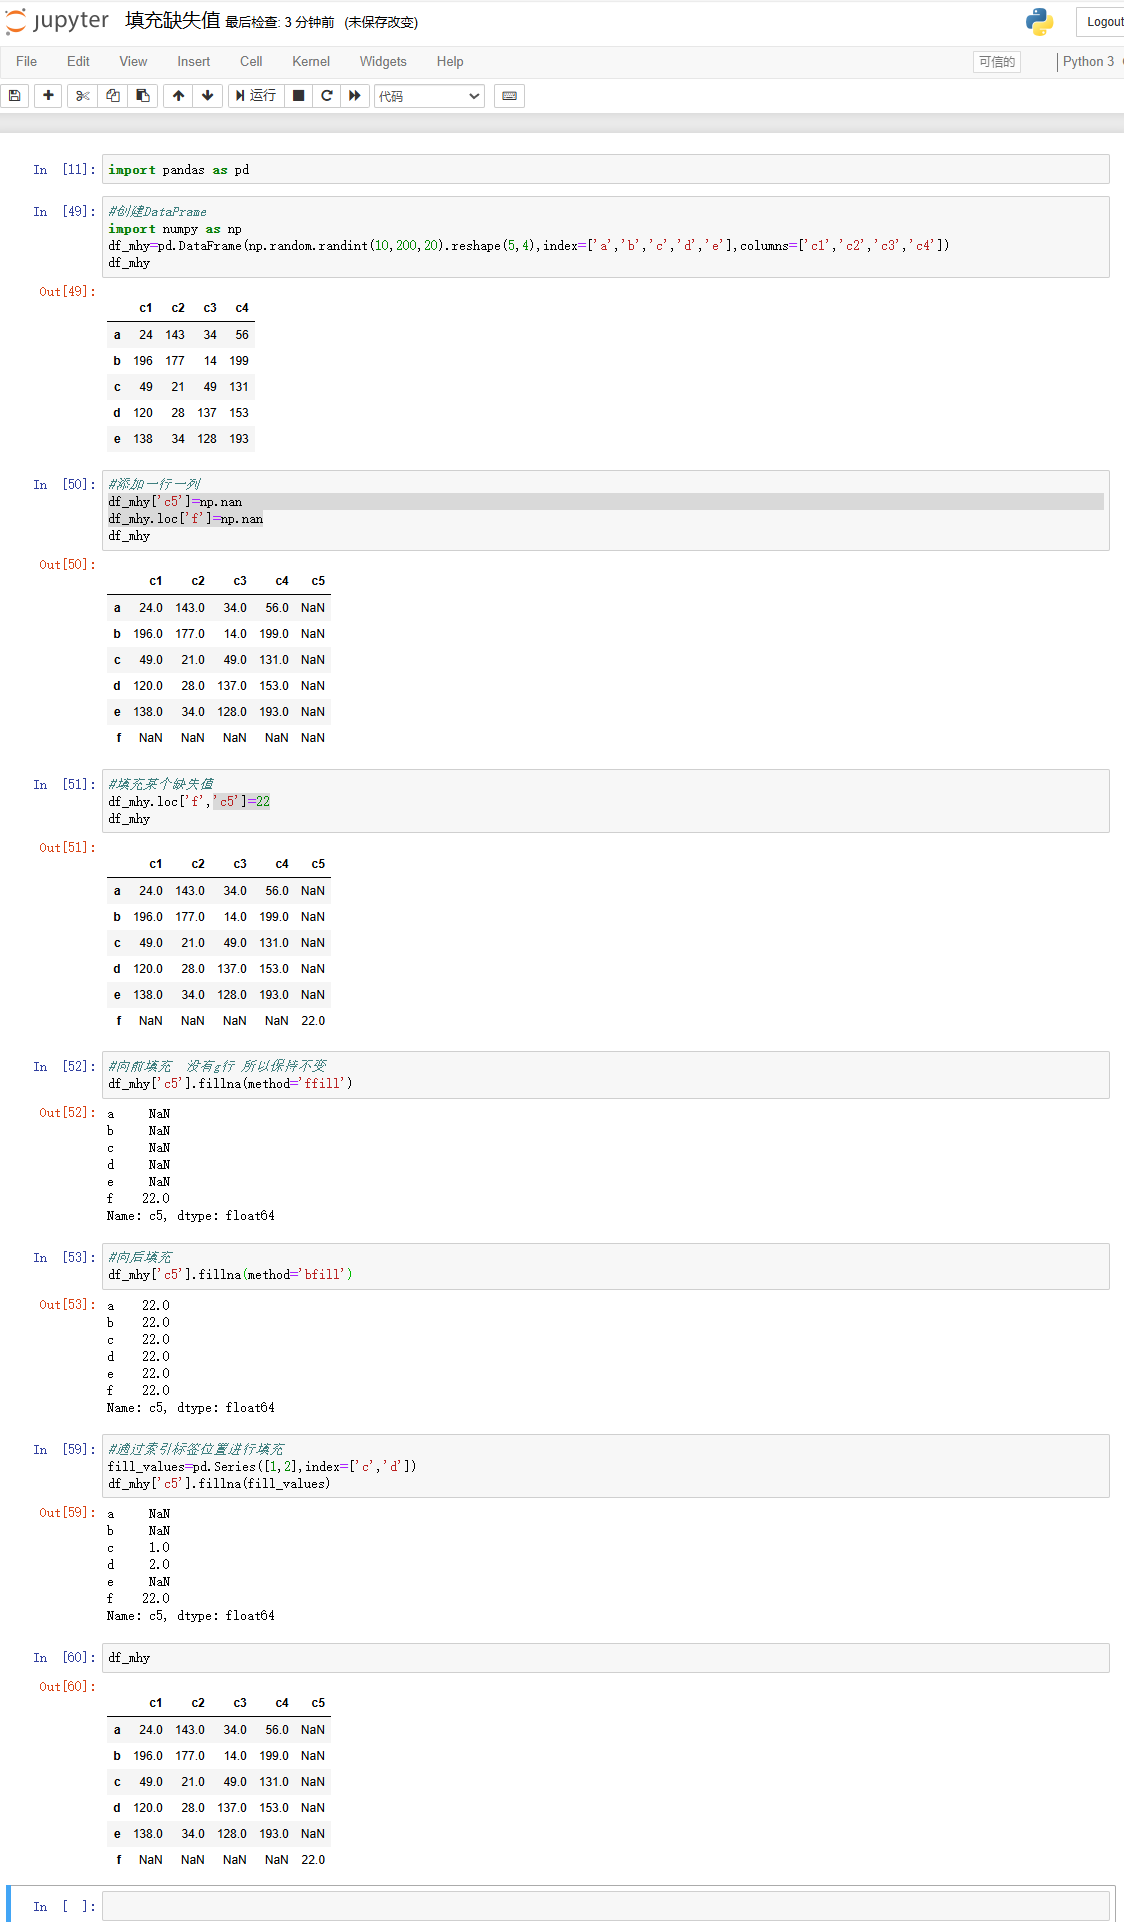Open the Help menu
The width and height of the screenshot is (1124, 1922).
(x=450, y=62)
